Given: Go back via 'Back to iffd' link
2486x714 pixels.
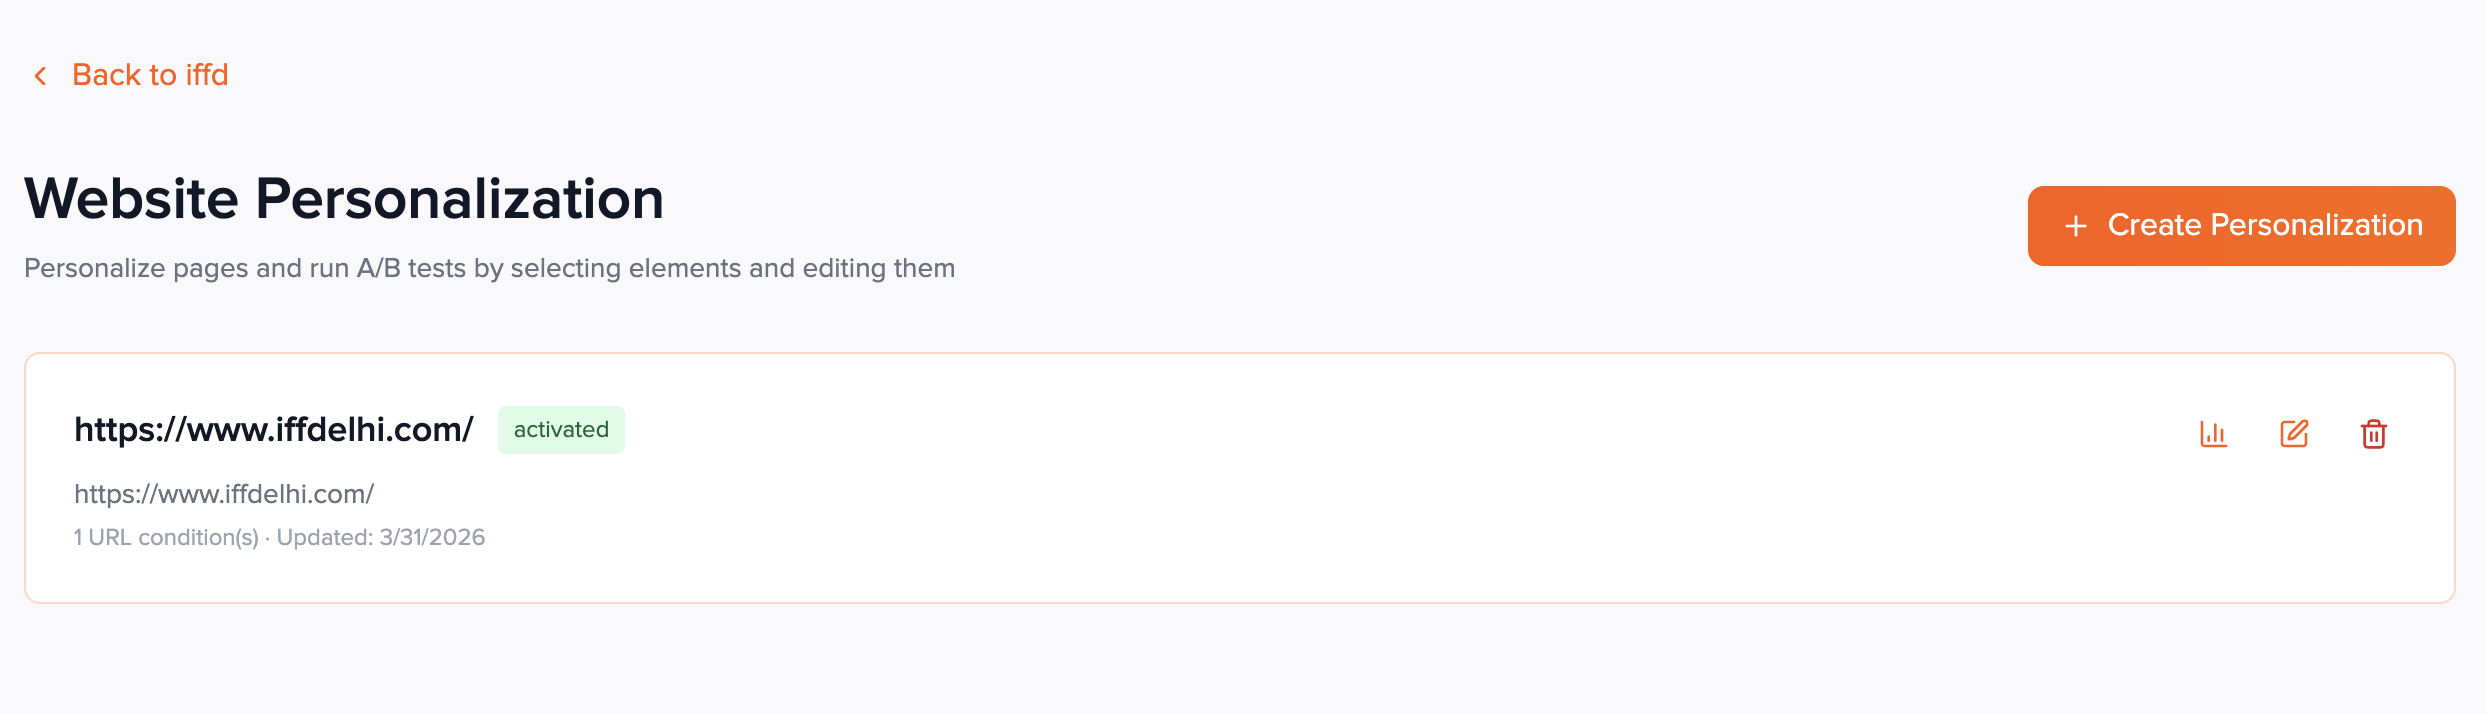Looking at the screenshot, I should tap(150, 75).
